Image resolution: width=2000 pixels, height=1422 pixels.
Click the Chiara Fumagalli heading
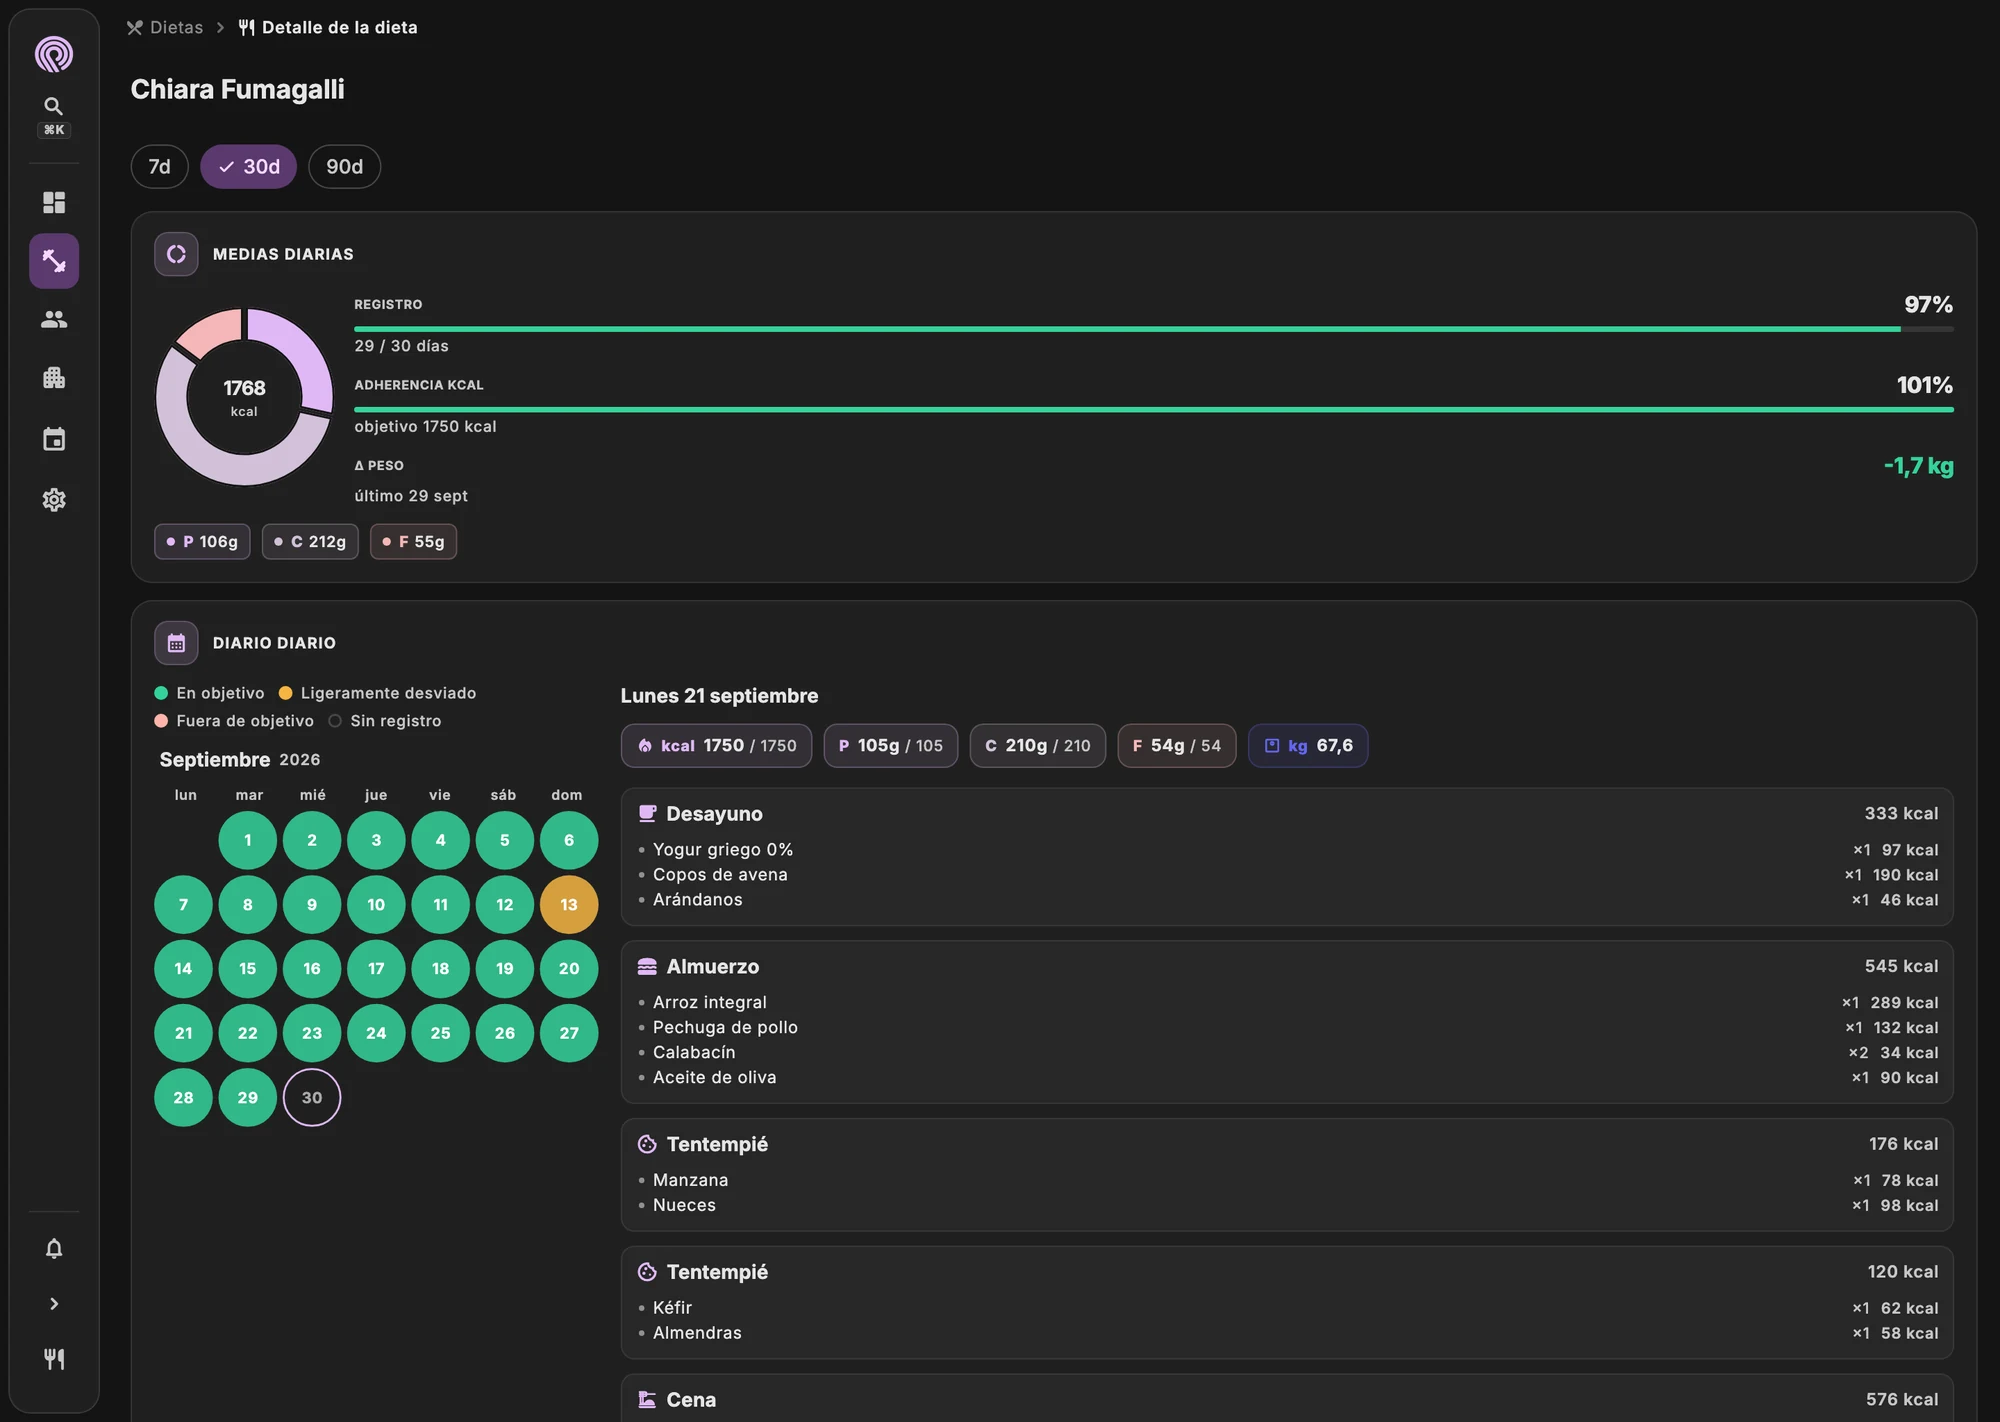[238, 89]
